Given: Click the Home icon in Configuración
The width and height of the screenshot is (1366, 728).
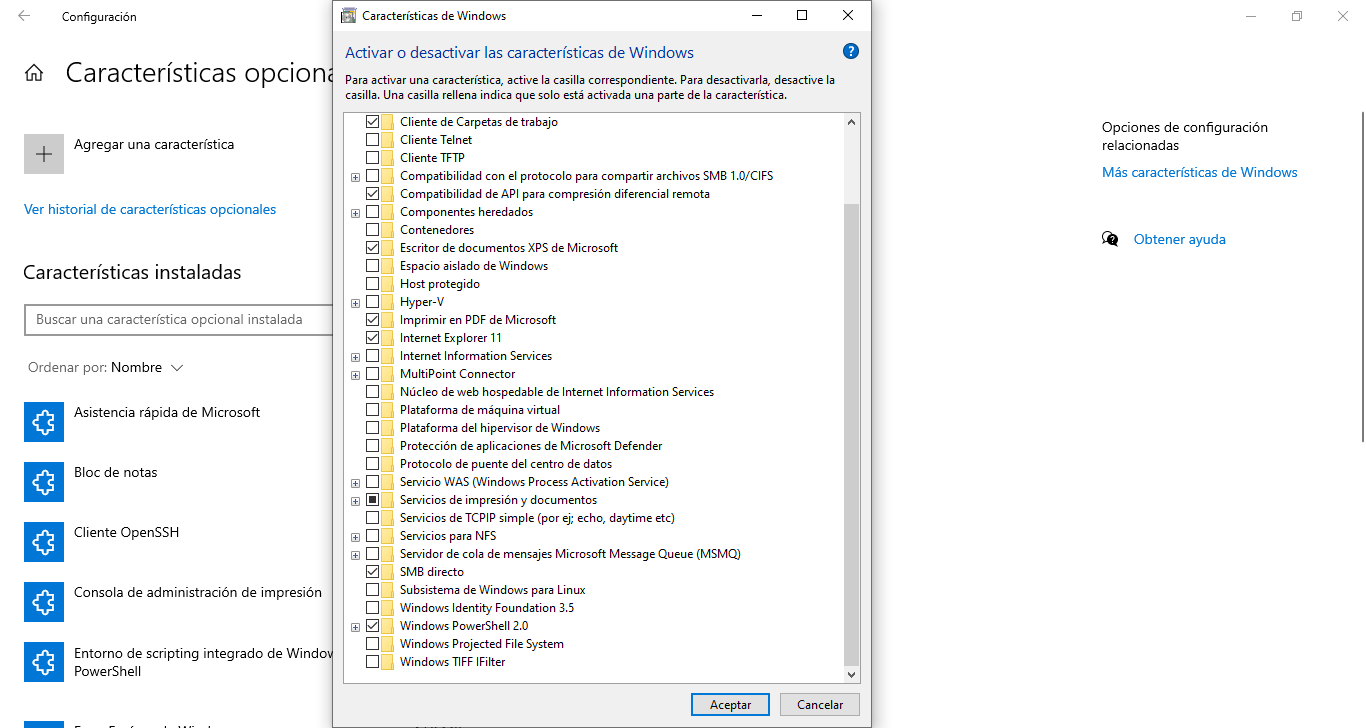Looking at the screenshot, I should [34, 73].
